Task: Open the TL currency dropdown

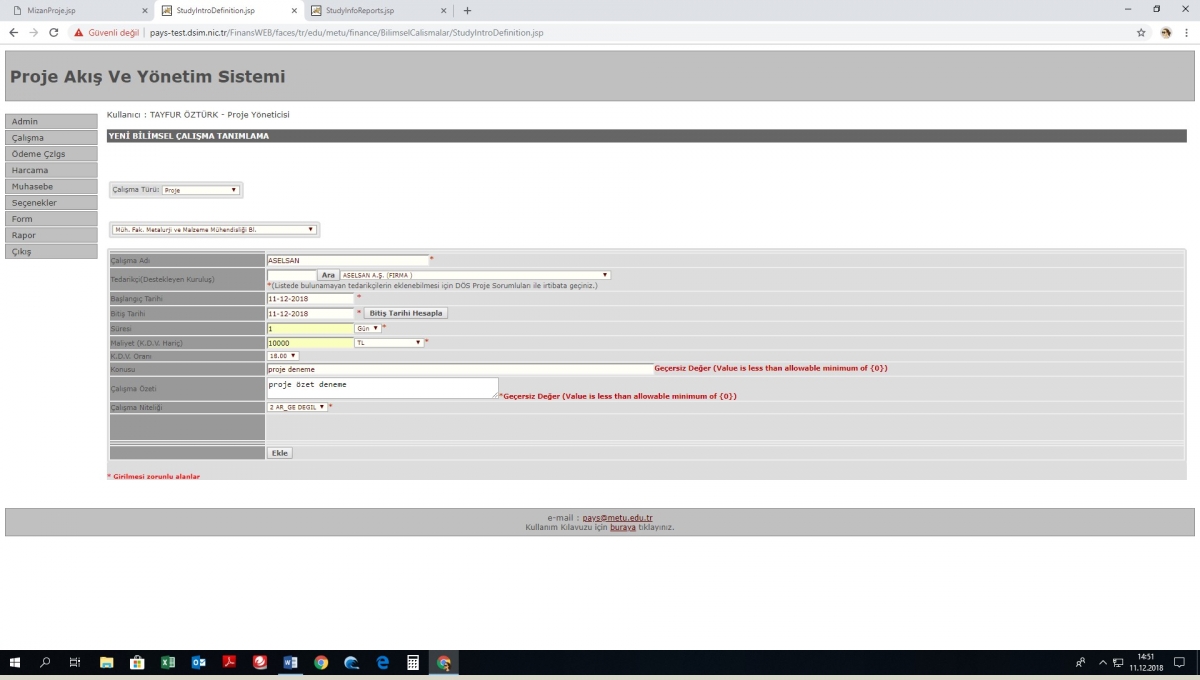Action: coord(389,343)
